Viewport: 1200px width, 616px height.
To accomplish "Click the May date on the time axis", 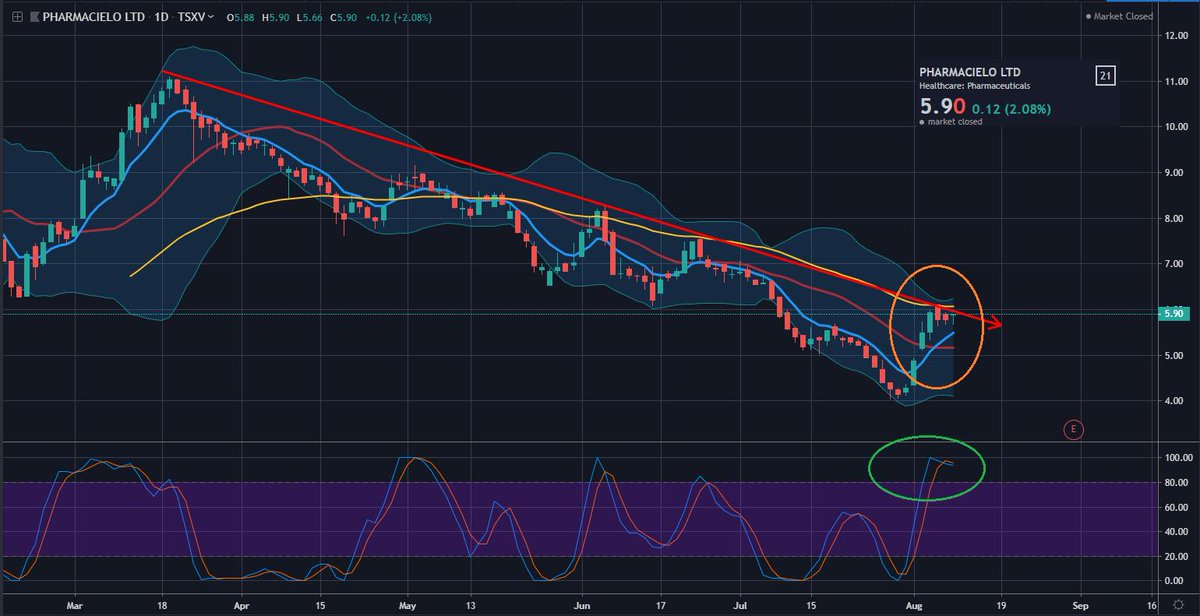I will (x=407, y=605).
